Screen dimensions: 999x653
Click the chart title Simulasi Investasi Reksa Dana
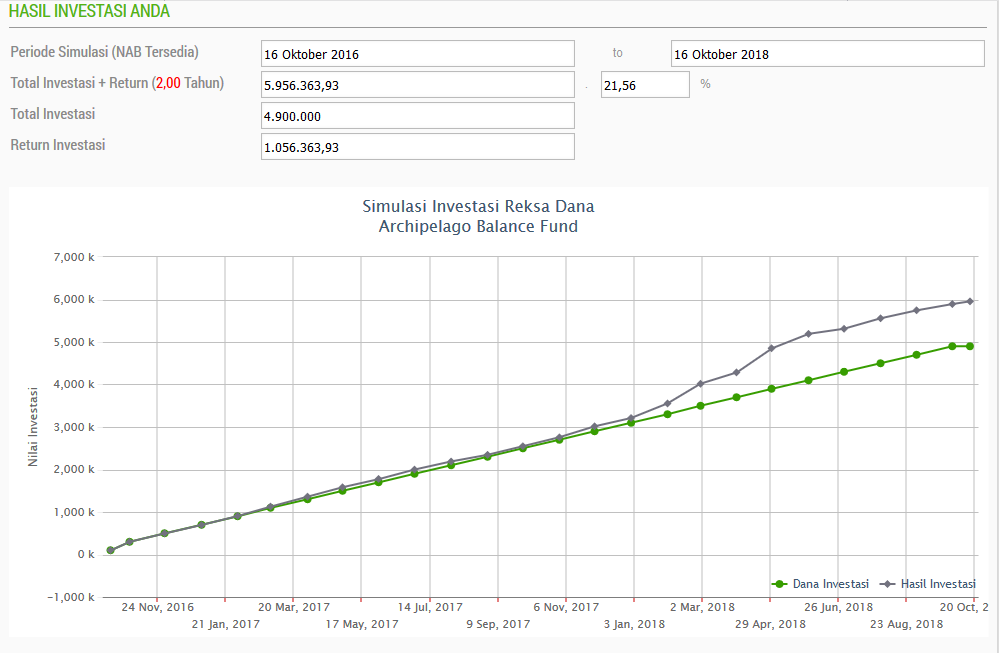pyautogui.click(x=478, y=207)
